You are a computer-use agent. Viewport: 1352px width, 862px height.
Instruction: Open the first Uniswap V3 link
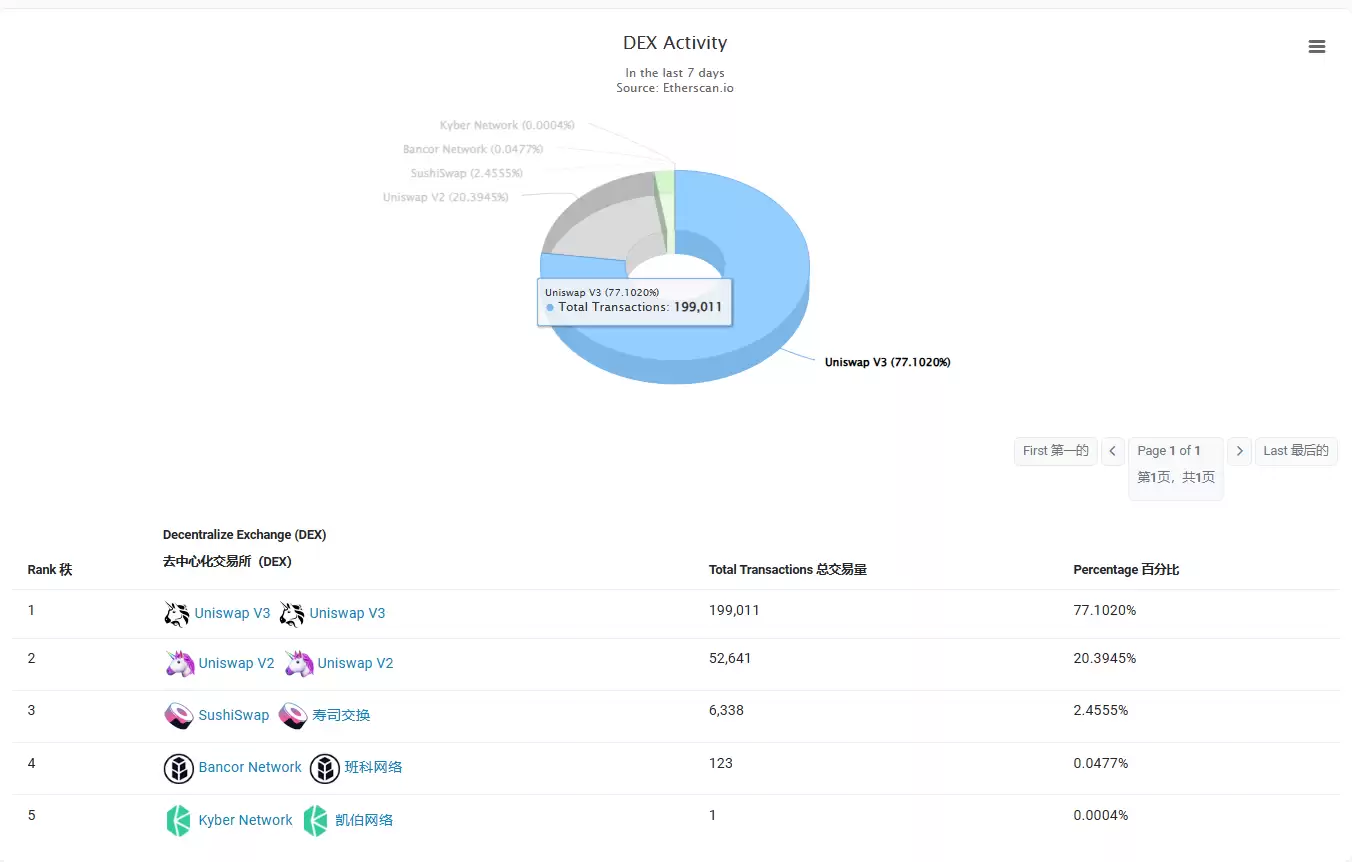coord(232,614)
